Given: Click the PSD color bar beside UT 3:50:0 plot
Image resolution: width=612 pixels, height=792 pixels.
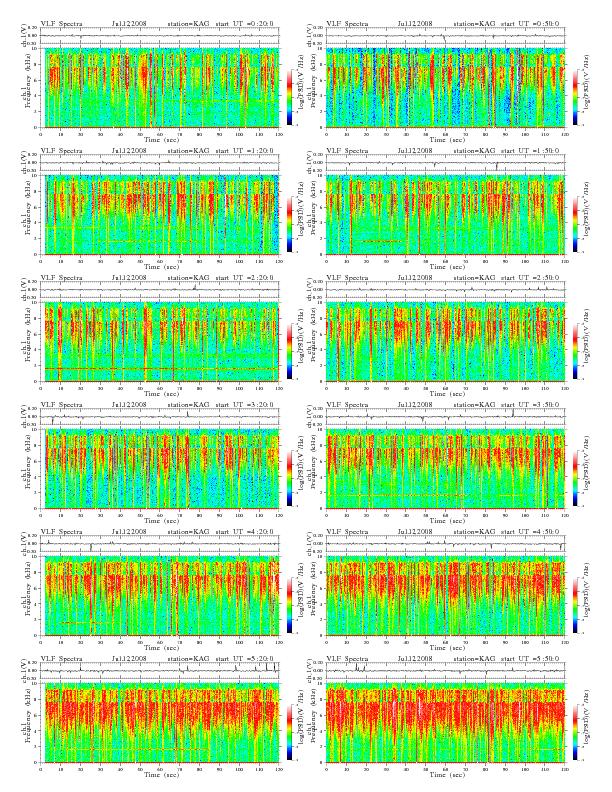Looking at the screenshot, I should [576, 478].
